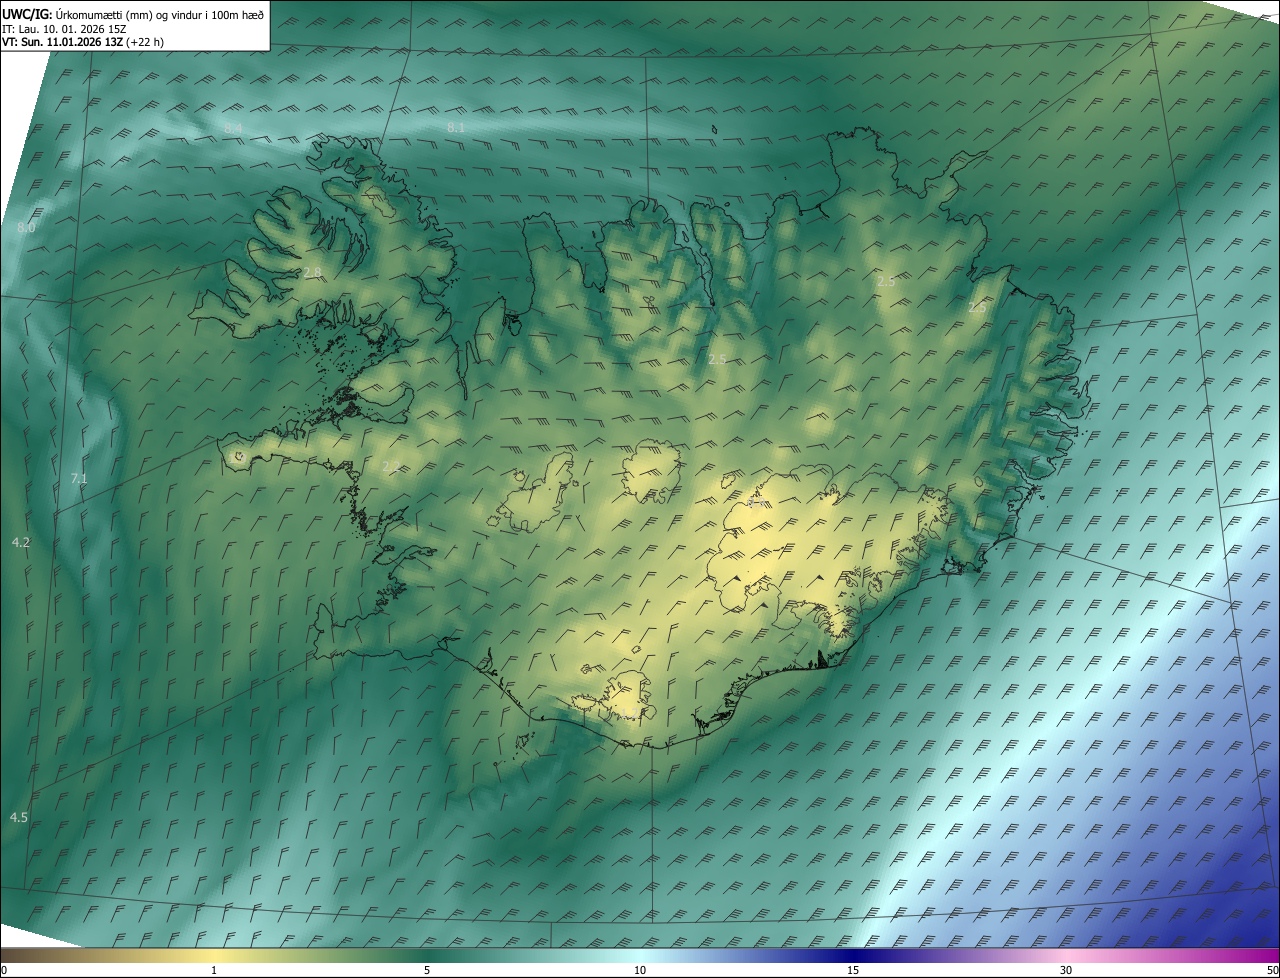Click the 'VT: Sun. 11.01.2026 13Z (+22 h)' line
Viewport: 1280px width, 978px height.
pyautogui.click(x=83, y=42)
